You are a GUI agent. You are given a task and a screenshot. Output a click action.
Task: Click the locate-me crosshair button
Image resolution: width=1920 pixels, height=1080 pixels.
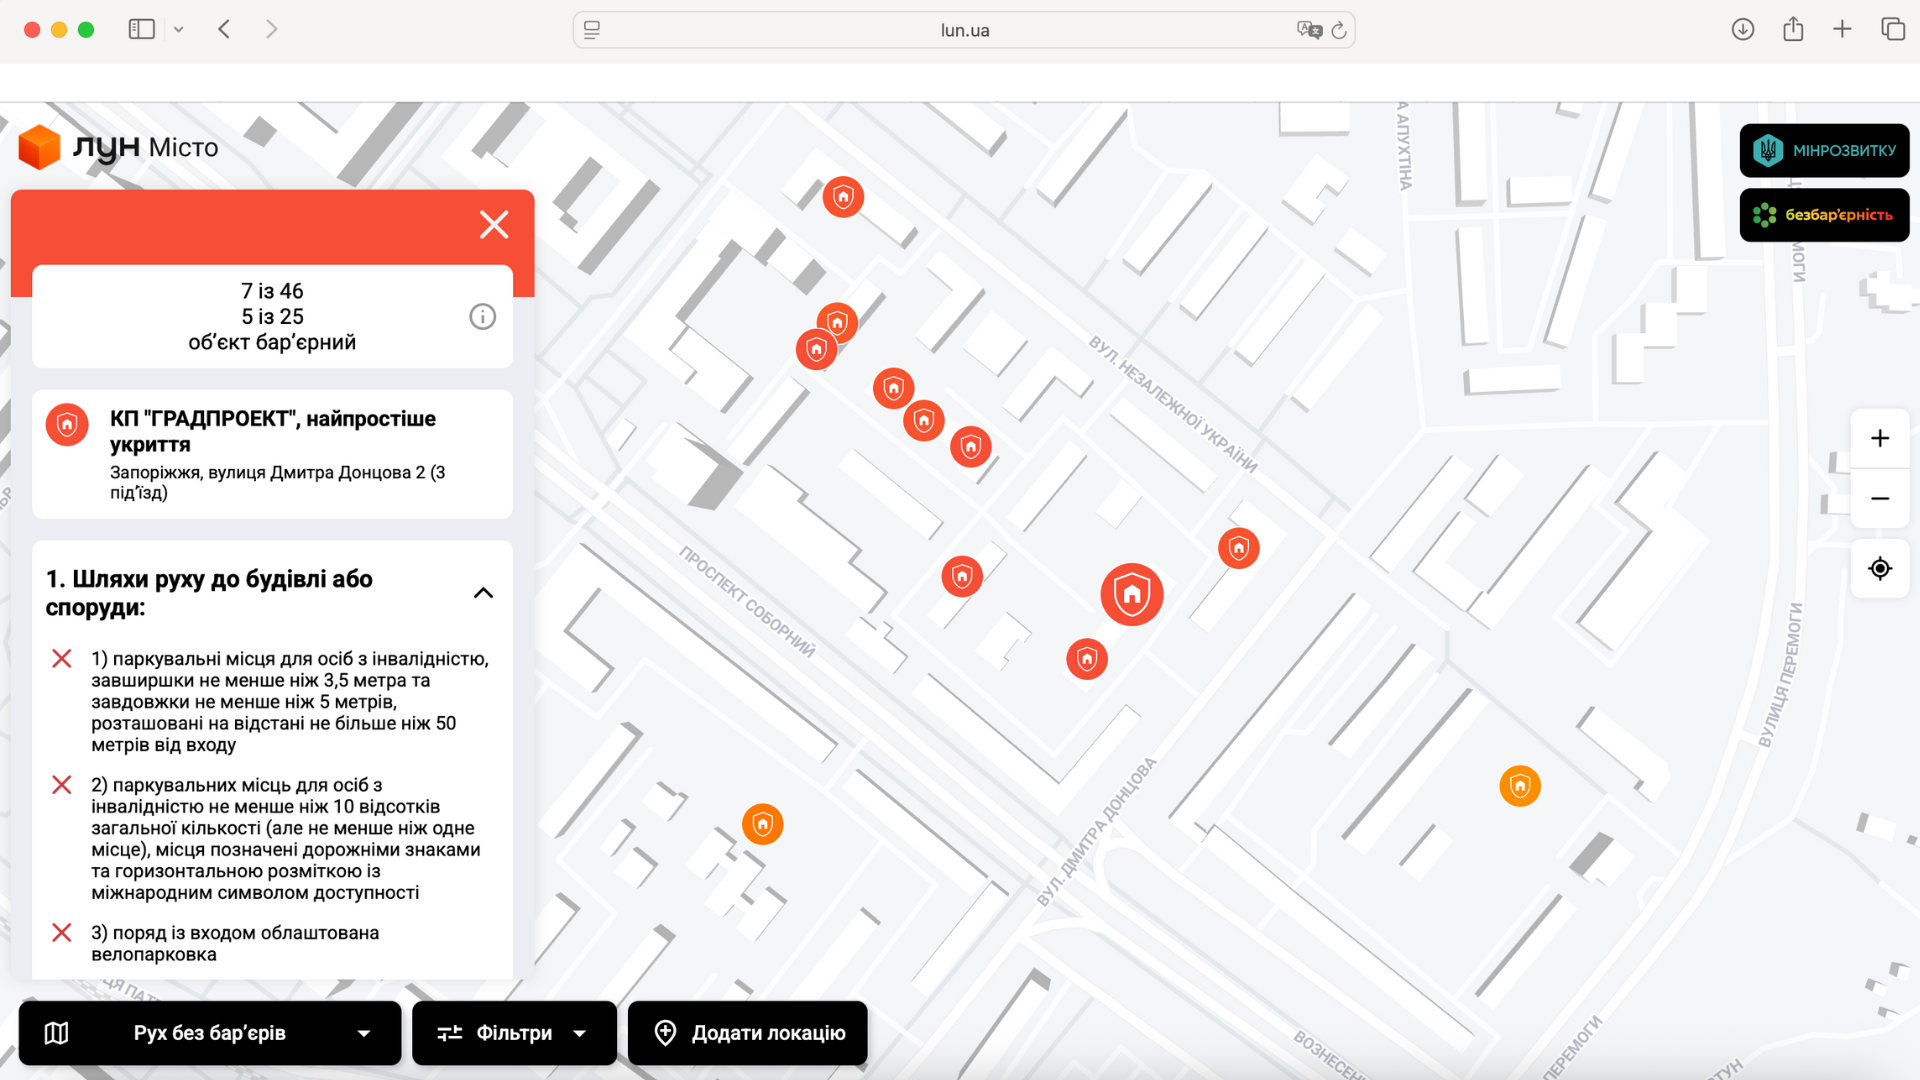pyautogui.click(x=1880, y=568)
